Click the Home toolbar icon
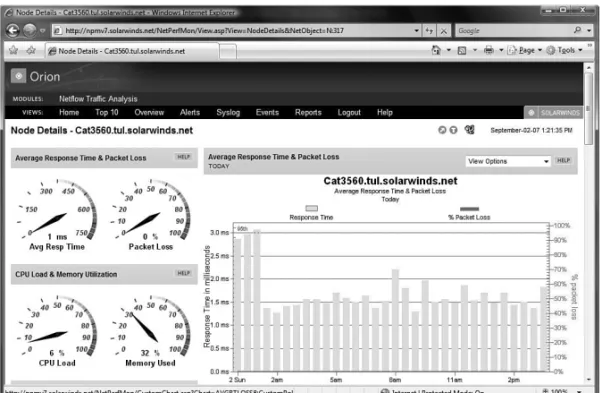Viewport: 602px width, 393px height. pyautogui.click(x=436, y=50)
